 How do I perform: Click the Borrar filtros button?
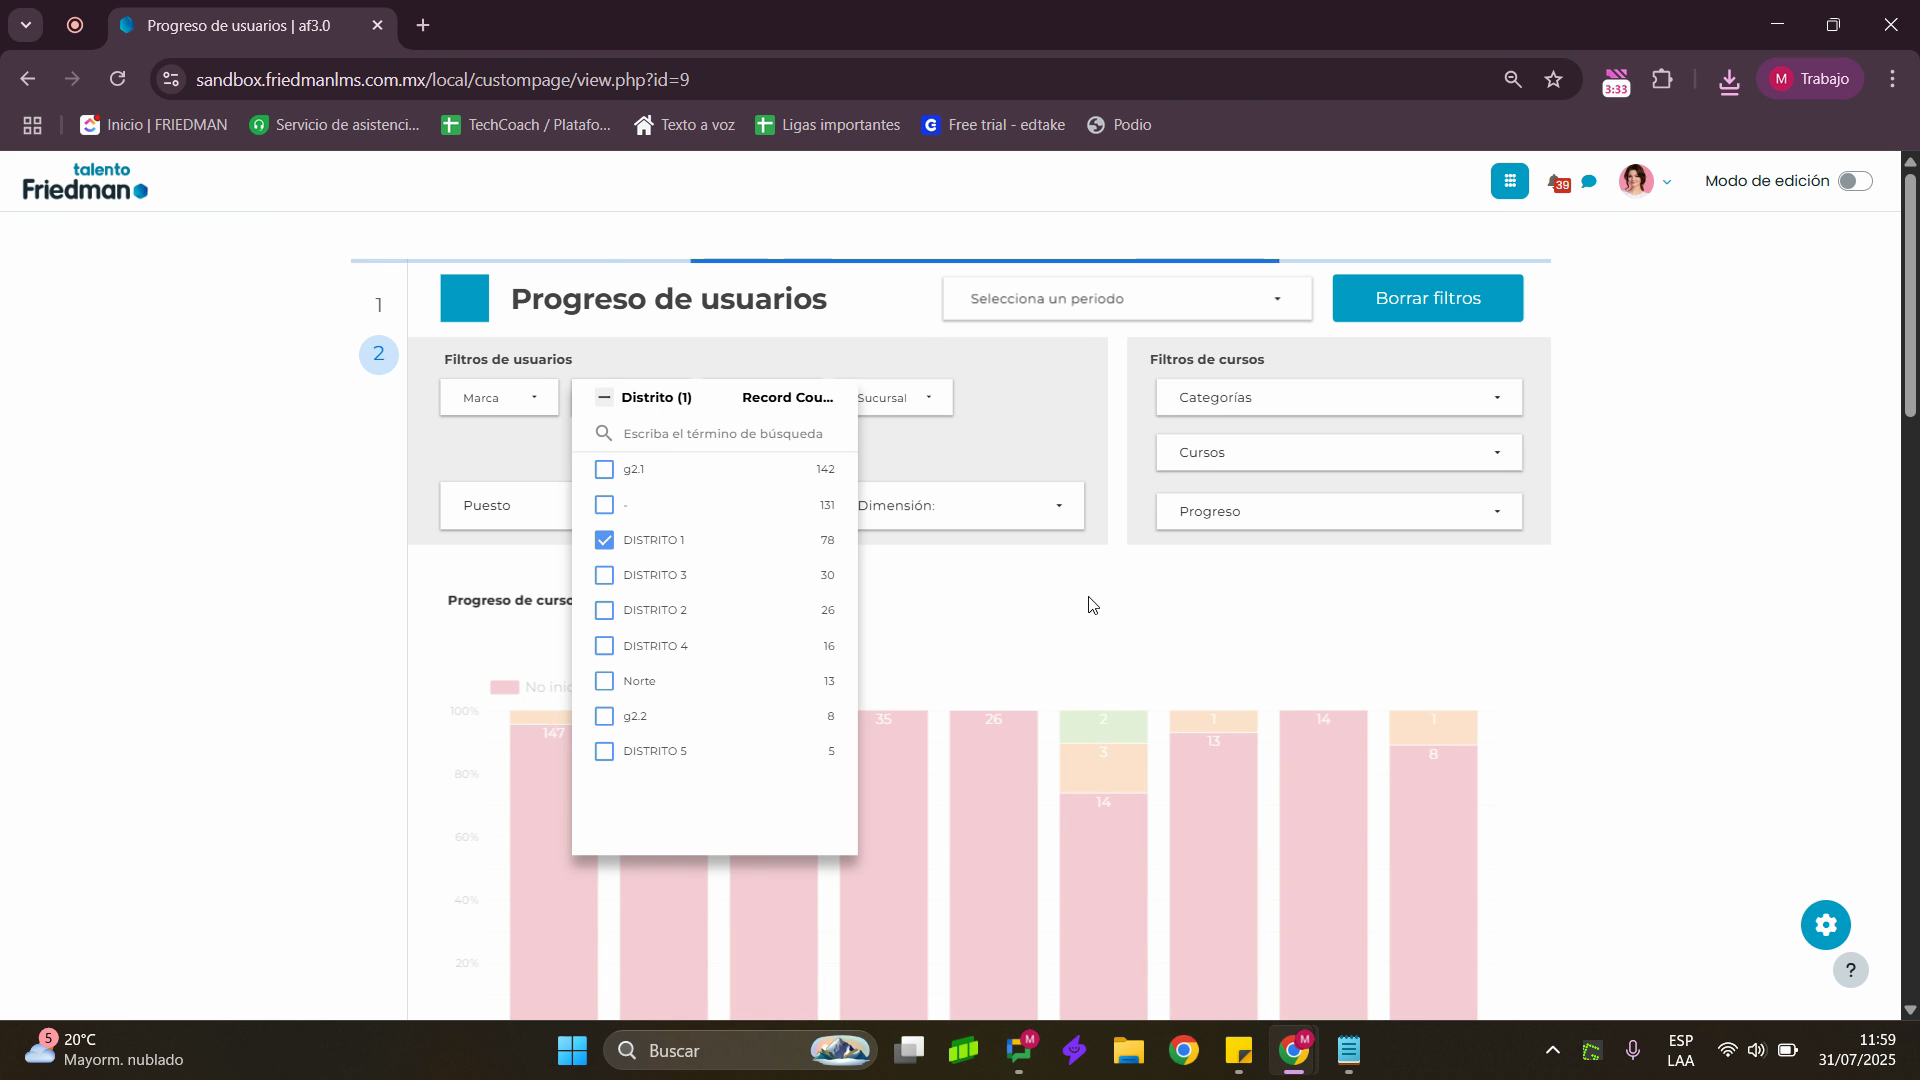[x=1427, y=299]
